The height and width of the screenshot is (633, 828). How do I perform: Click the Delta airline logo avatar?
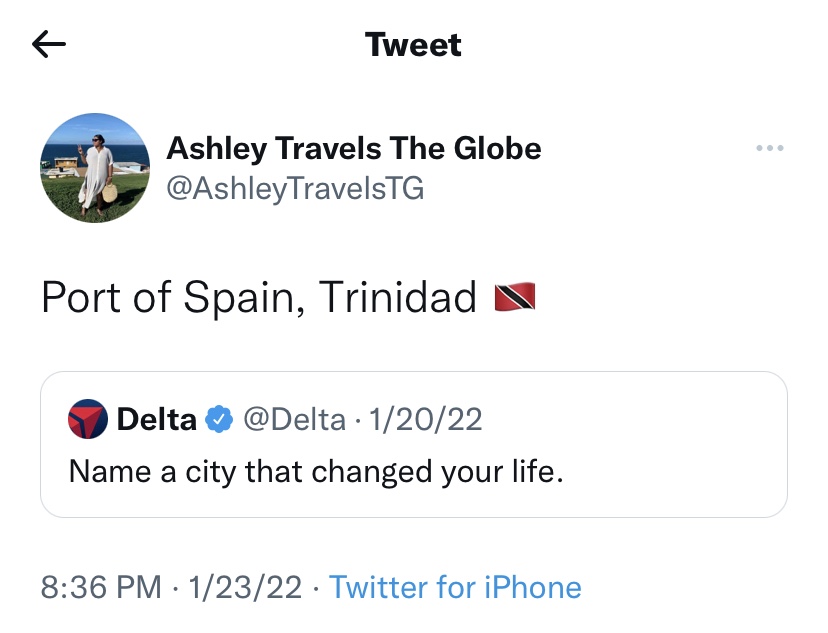pyautogui.click(x=88, y=419)
